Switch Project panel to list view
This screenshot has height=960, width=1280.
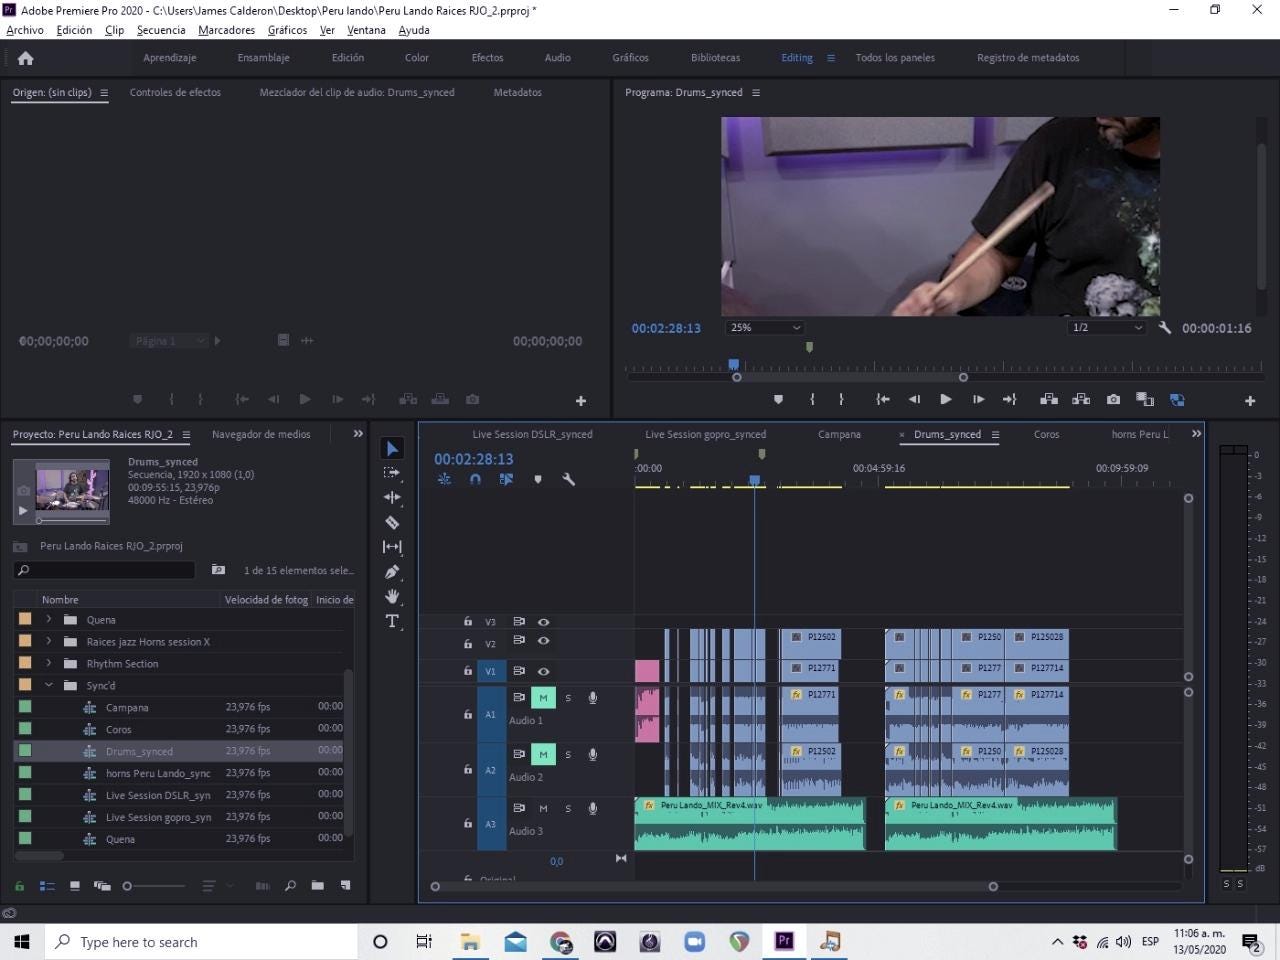[x=47, y=886]
